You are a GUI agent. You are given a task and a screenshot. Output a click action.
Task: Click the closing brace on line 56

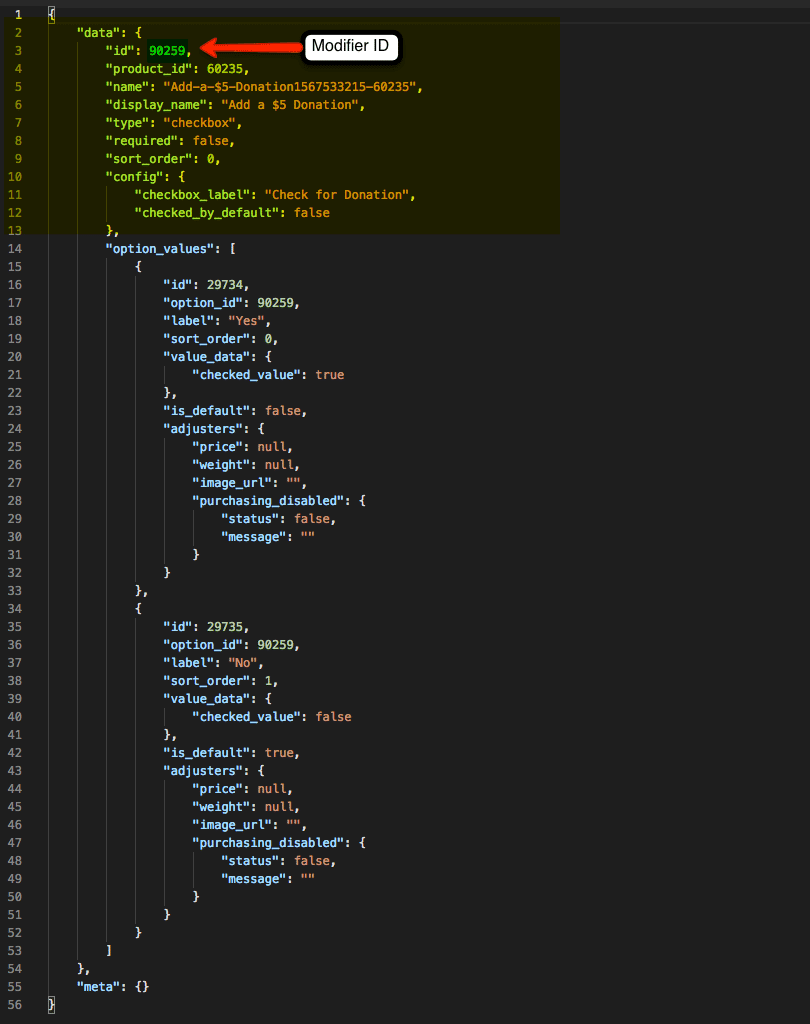click(52, 1004)
